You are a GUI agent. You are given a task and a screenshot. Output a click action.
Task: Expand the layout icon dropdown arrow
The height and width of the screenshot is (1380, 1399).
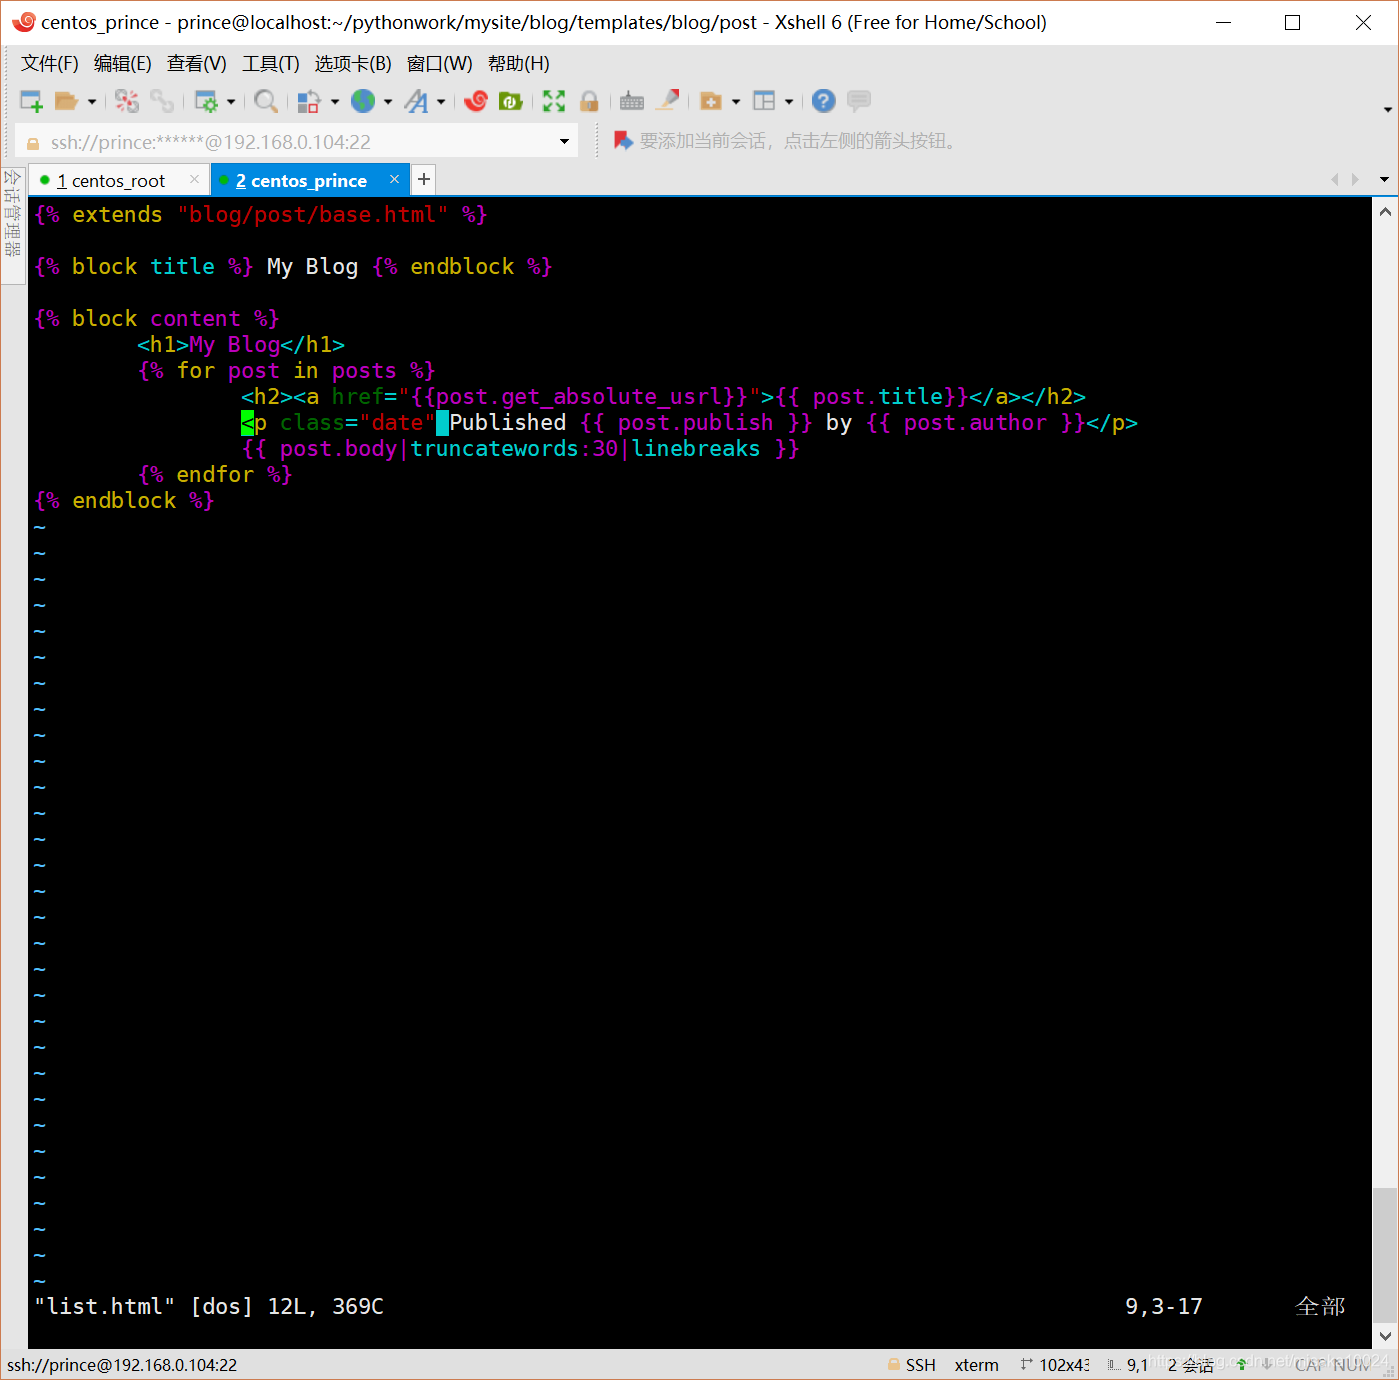click(x=789, y=101)
